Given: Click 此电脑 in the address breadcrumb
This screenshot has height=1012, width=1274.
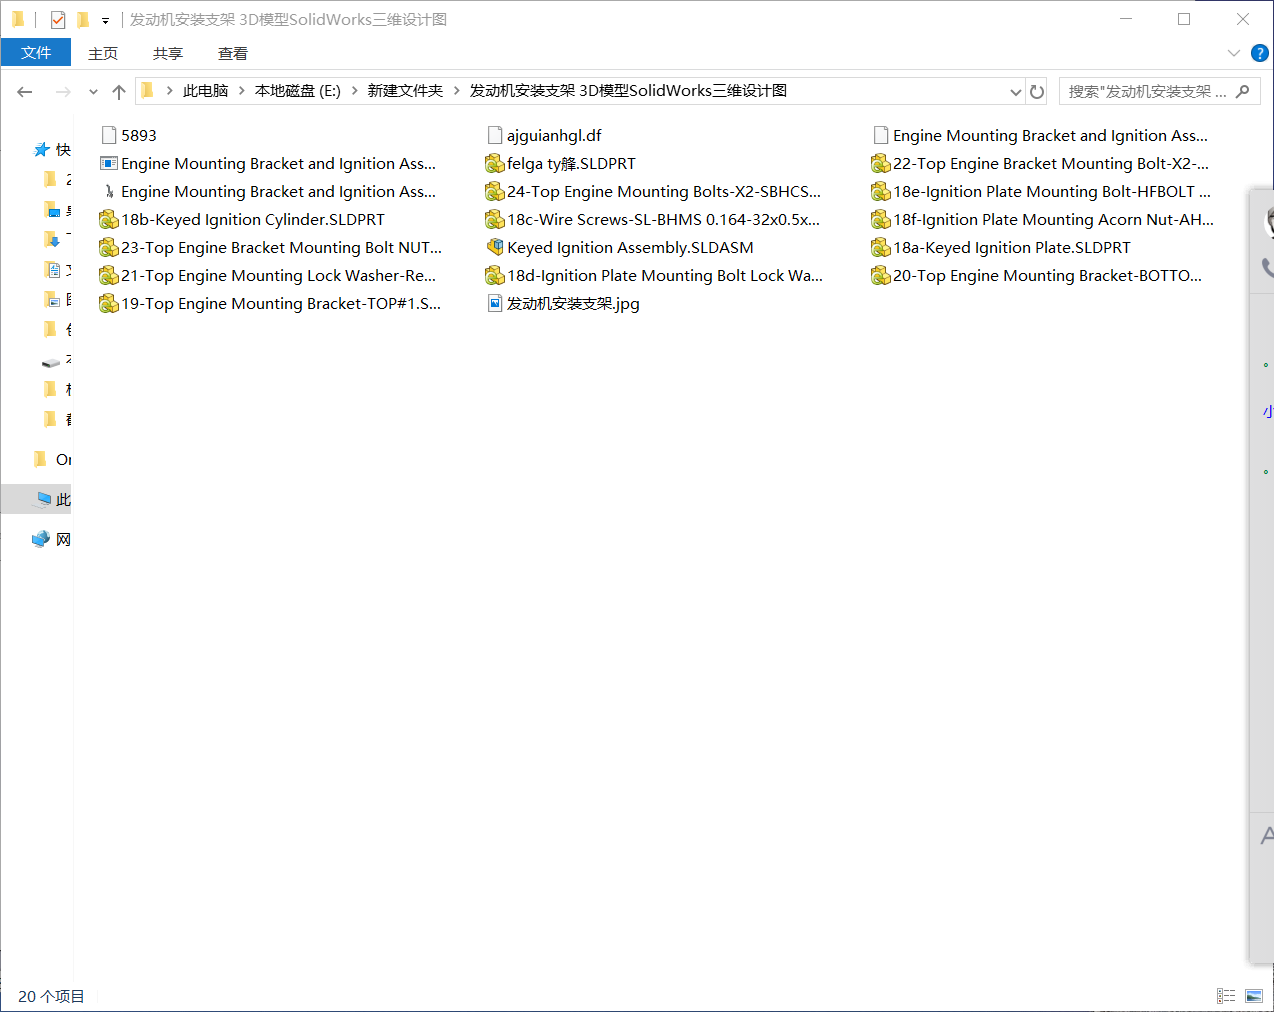Looking at the screenshot, I should pyautogui.click(x=205, y=91).
